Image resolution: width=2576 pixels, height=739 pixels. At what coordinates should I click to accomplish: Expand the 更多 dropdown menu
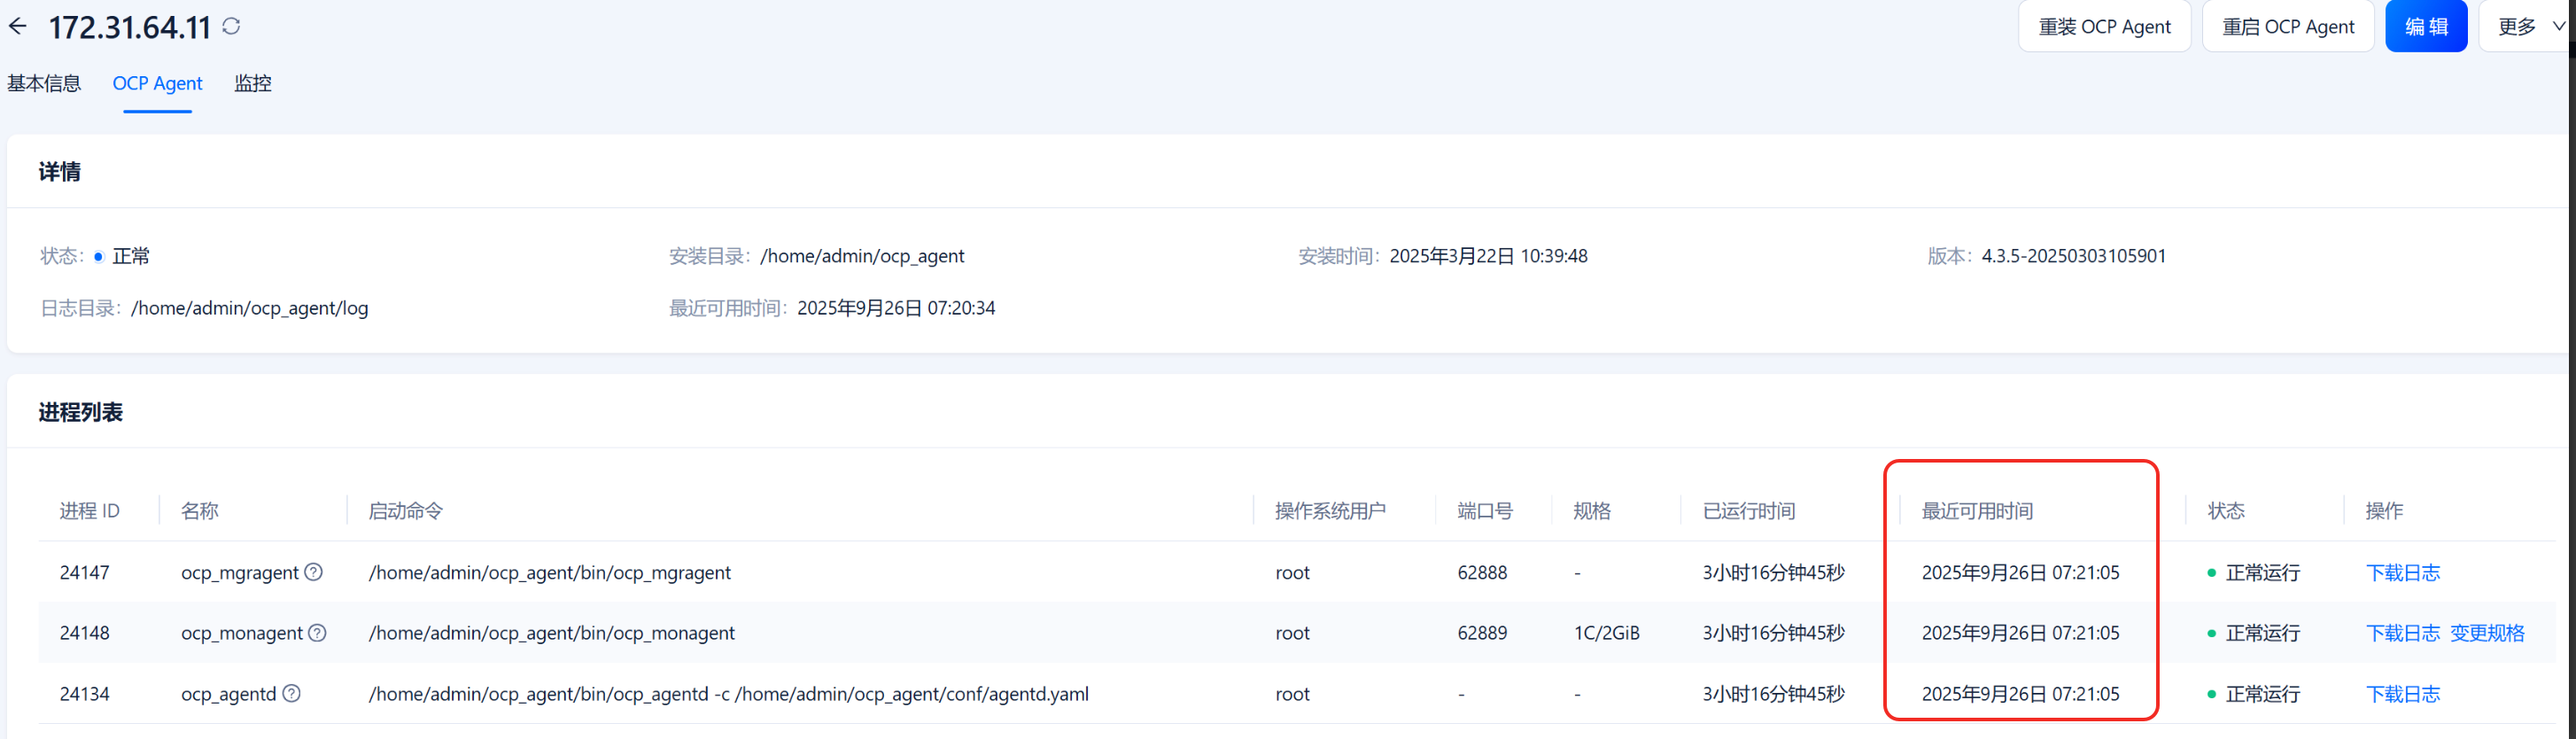tap(2530, 26)
